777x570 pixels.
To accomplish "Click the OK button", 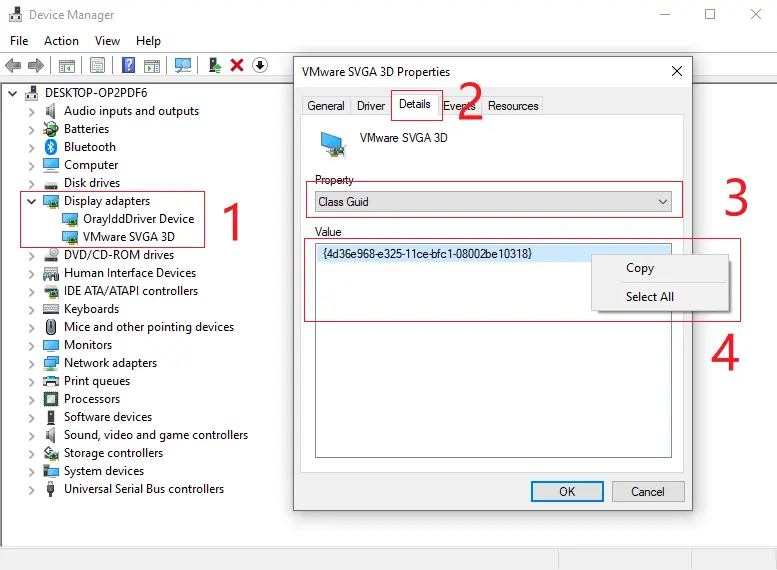I will click(x=567, y=492).
